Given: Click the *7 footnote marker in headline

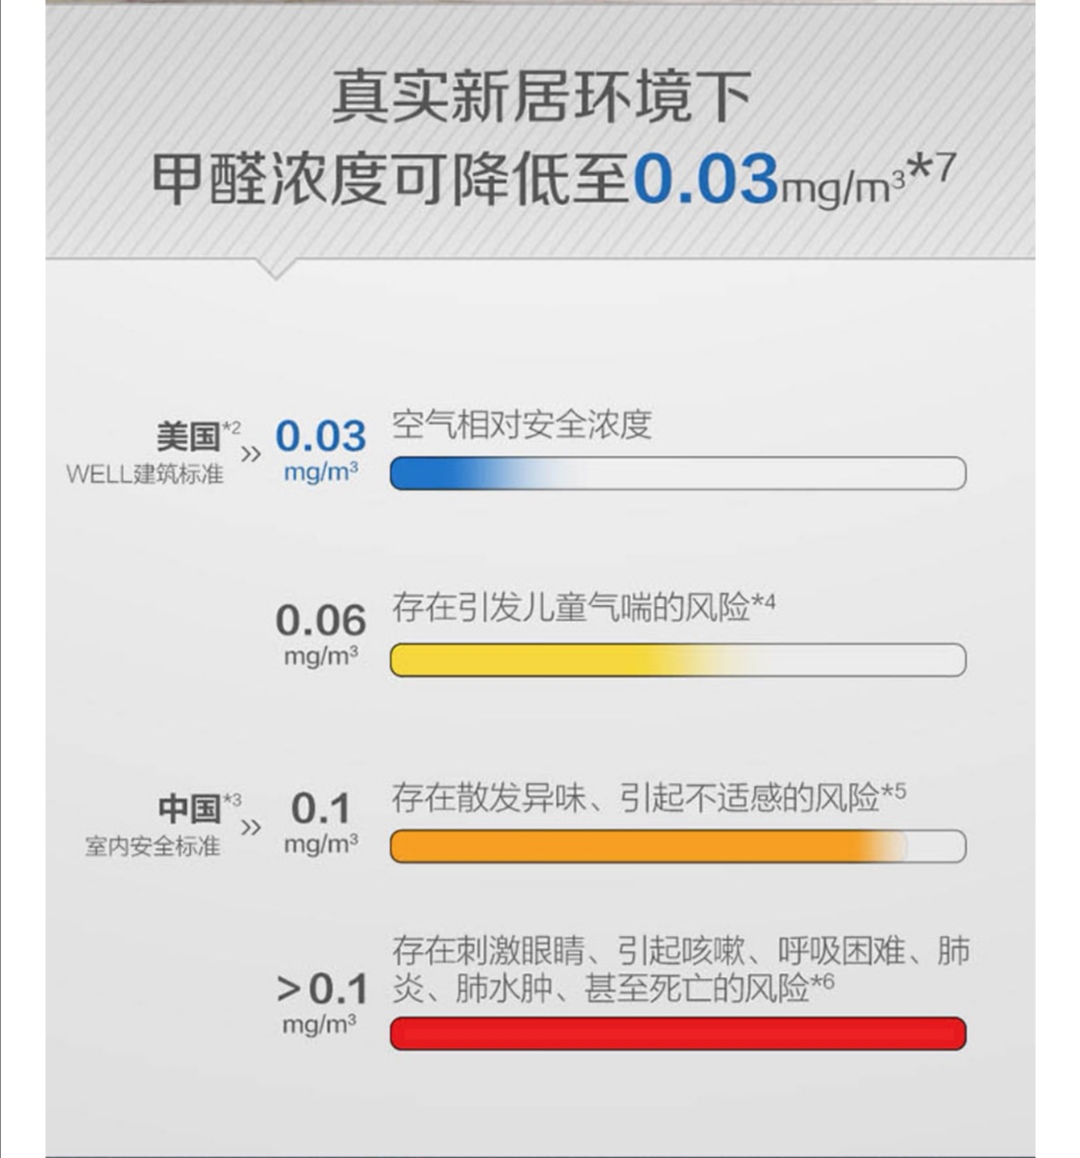Looking at the screenshot, I should 932,169.
